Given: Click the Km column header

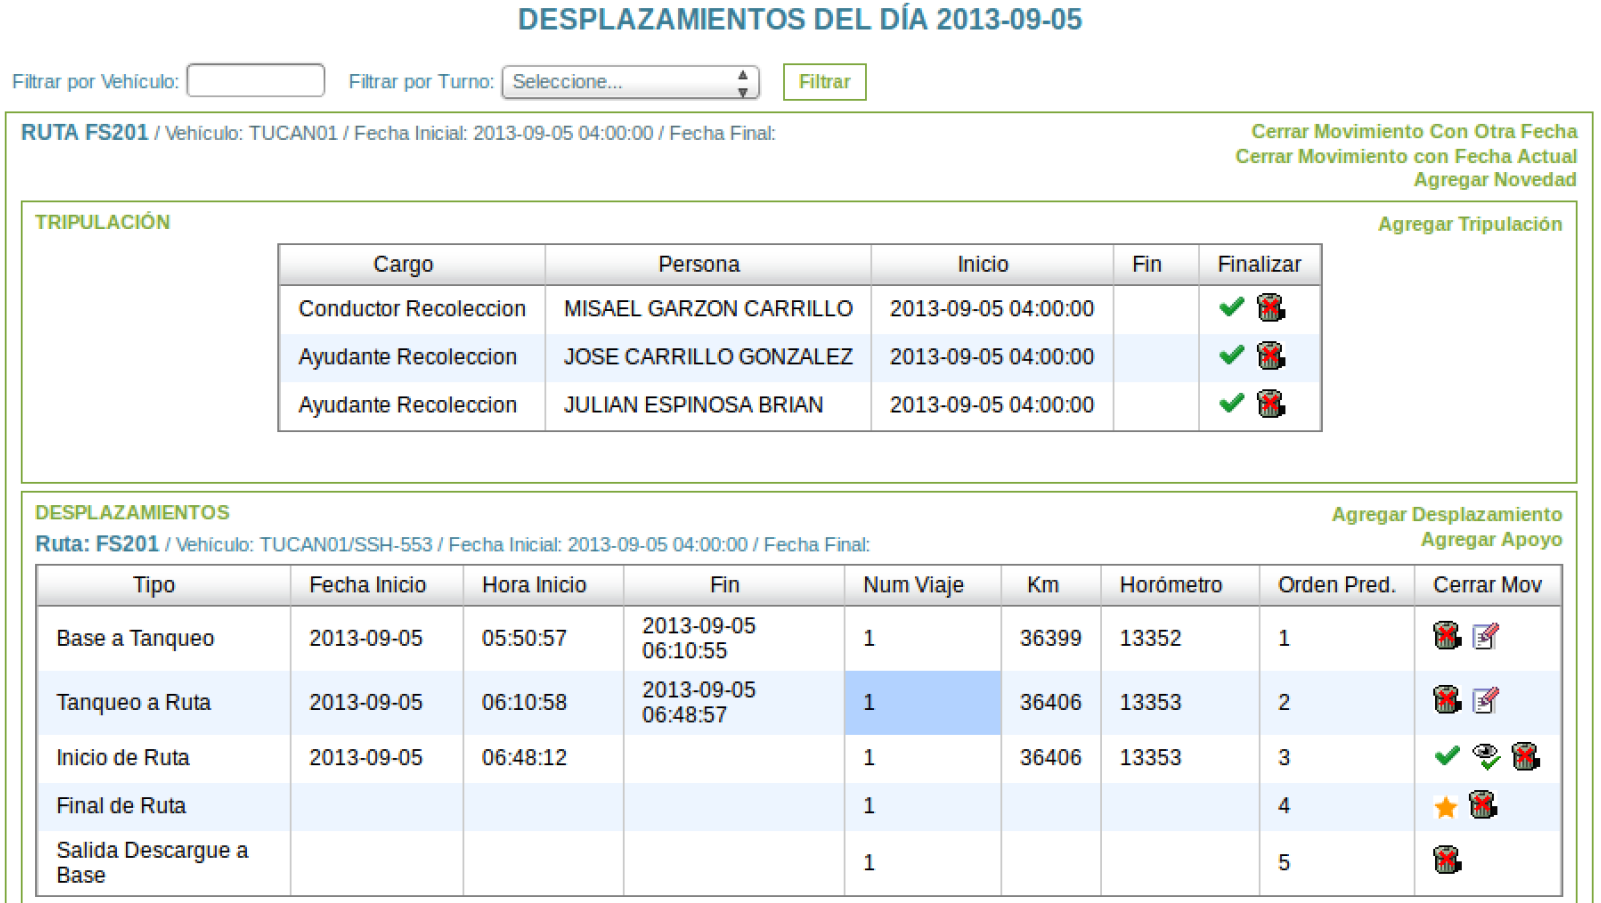Looking at the screenshot, I should tap(1051, 585).
